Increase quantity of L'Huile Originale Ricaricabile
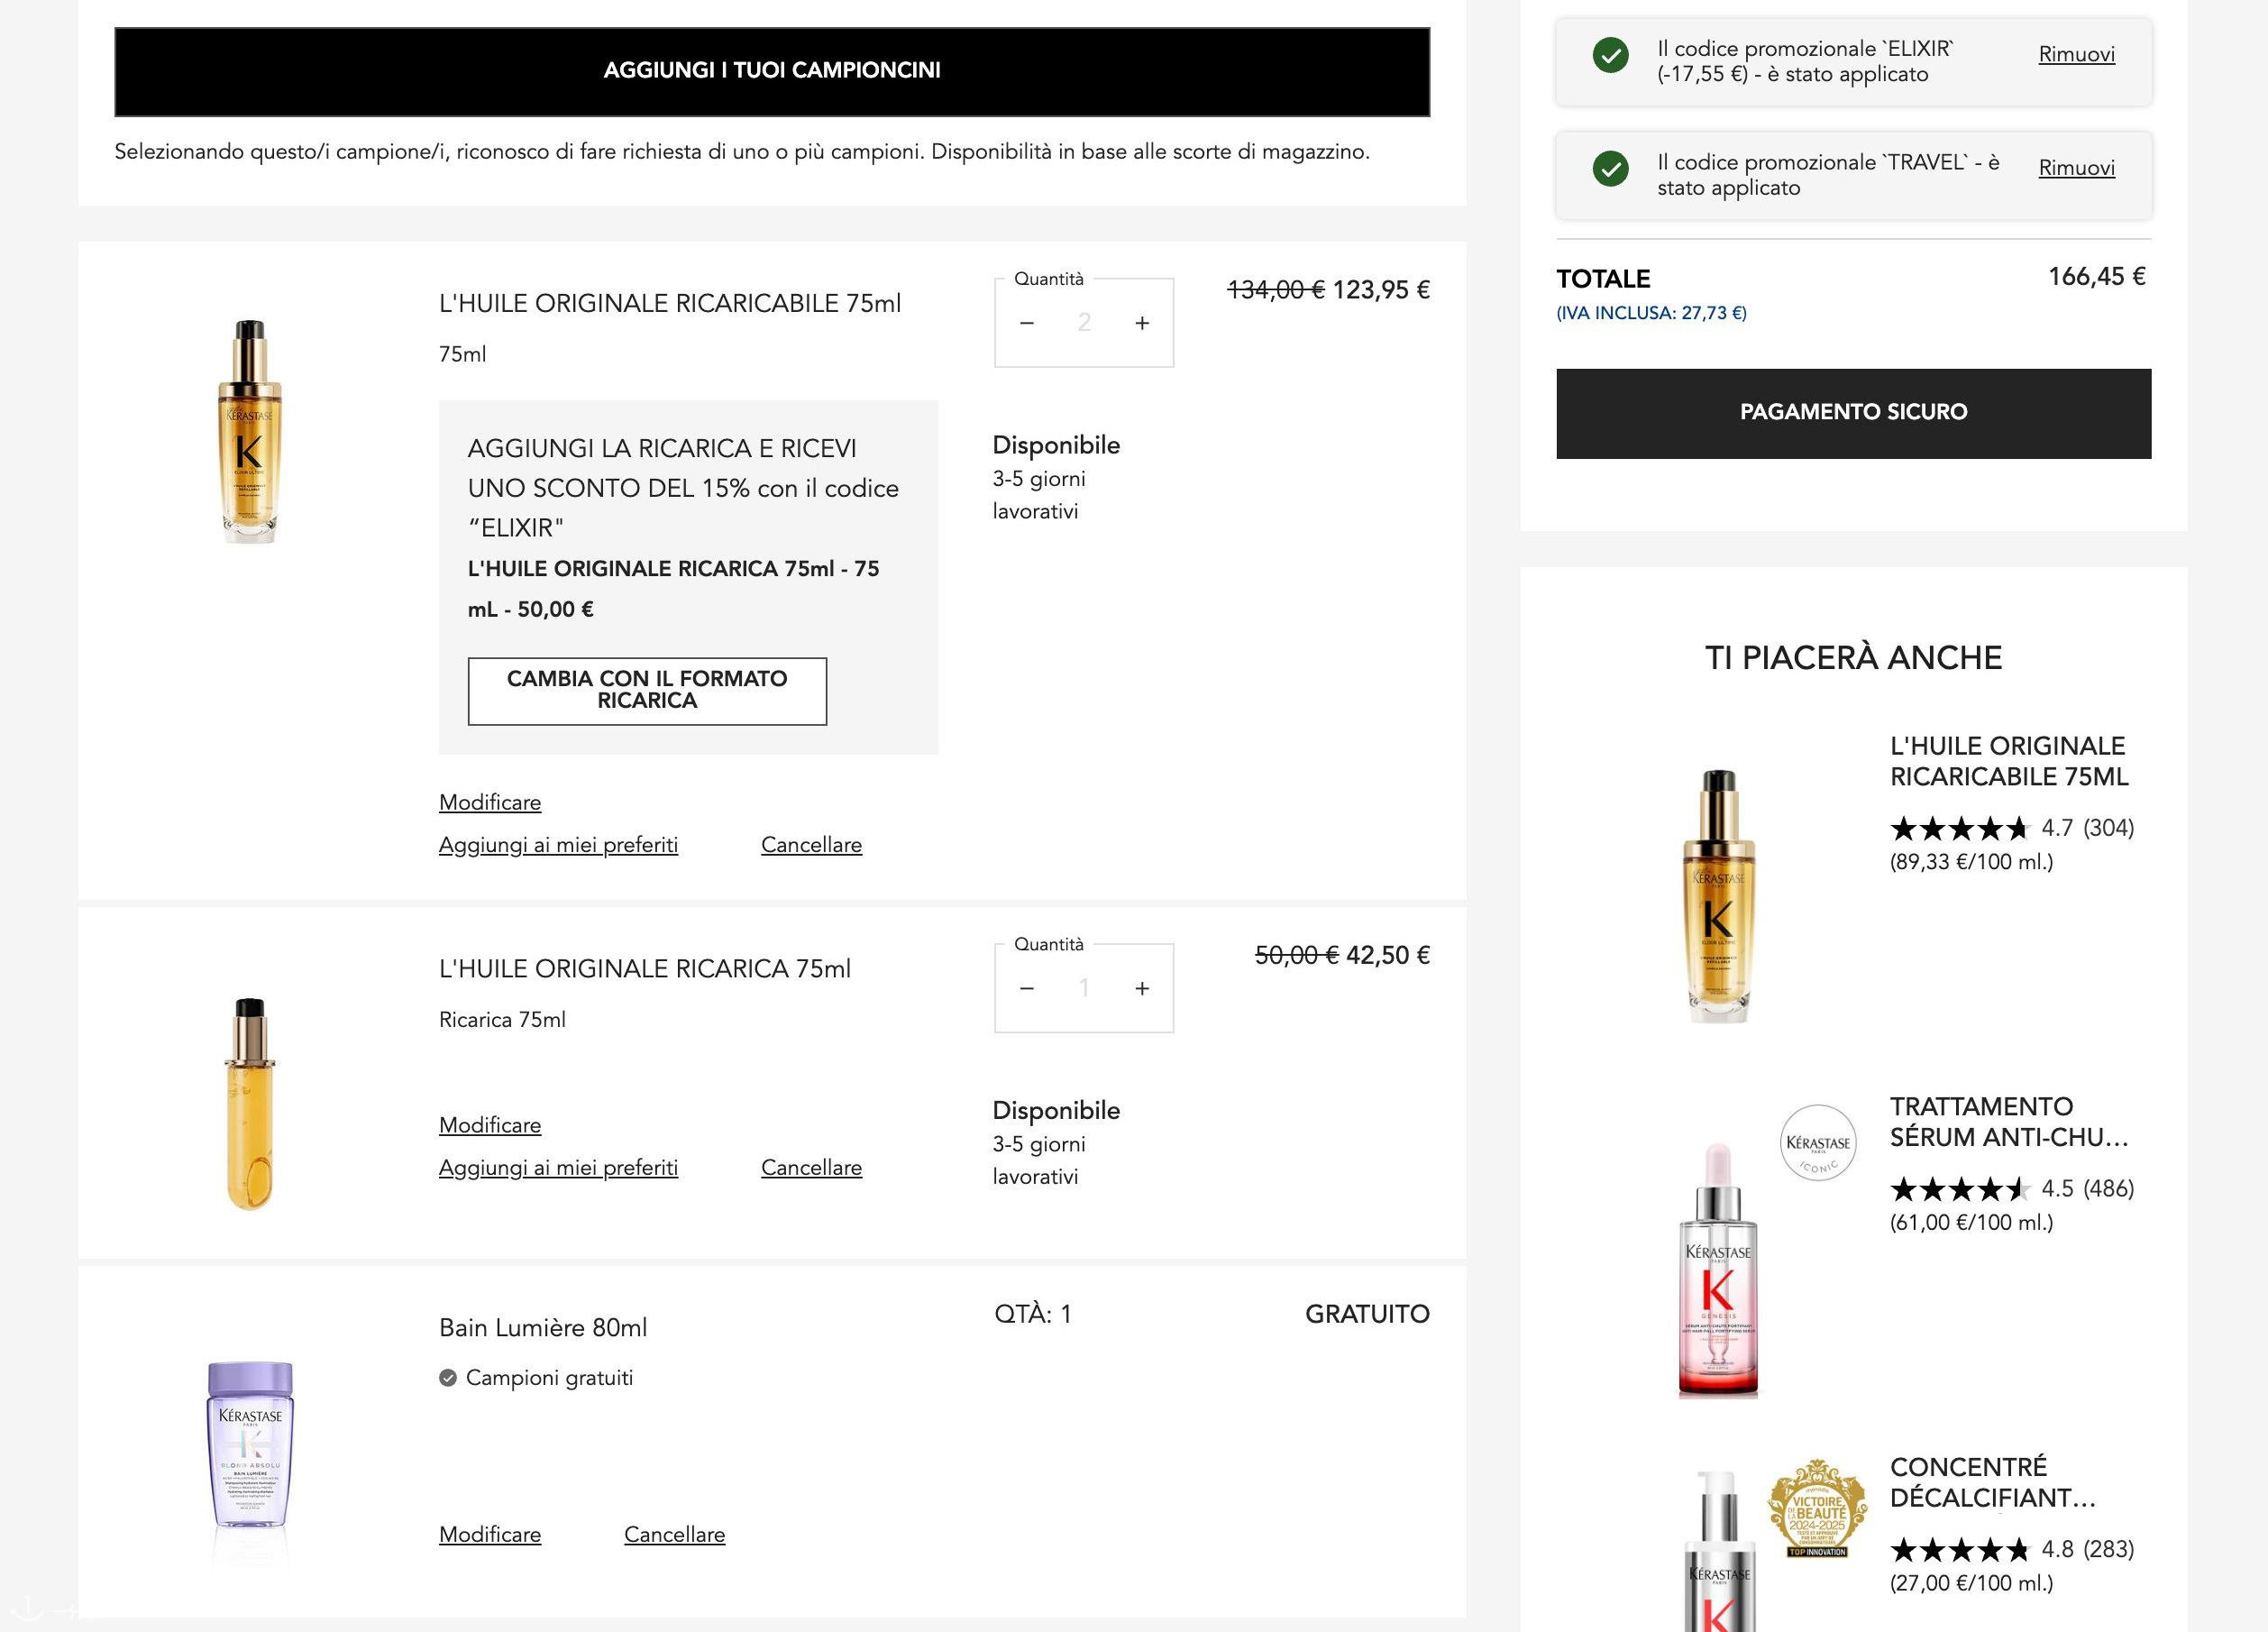Viewport: 2268px width, 1632px height. pos(1142,323)
